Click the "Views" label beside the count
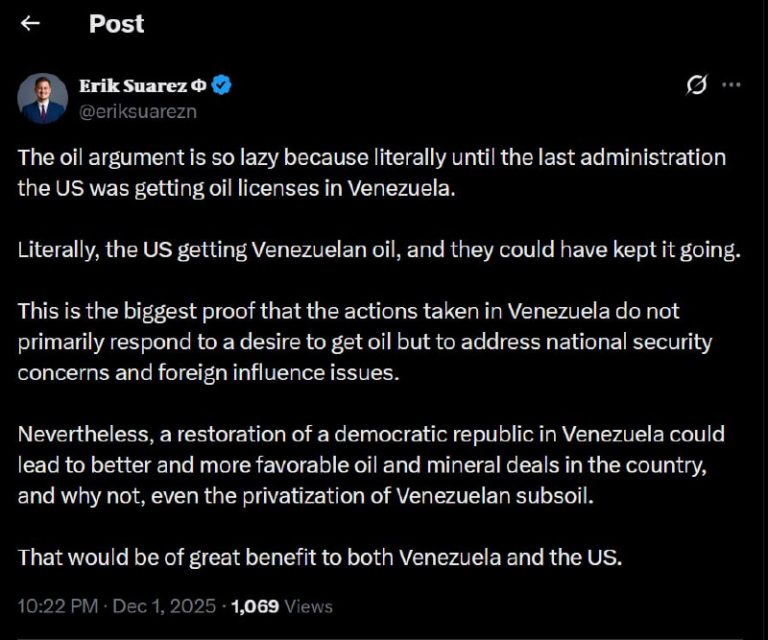768x640 pixels. point(309,606)
